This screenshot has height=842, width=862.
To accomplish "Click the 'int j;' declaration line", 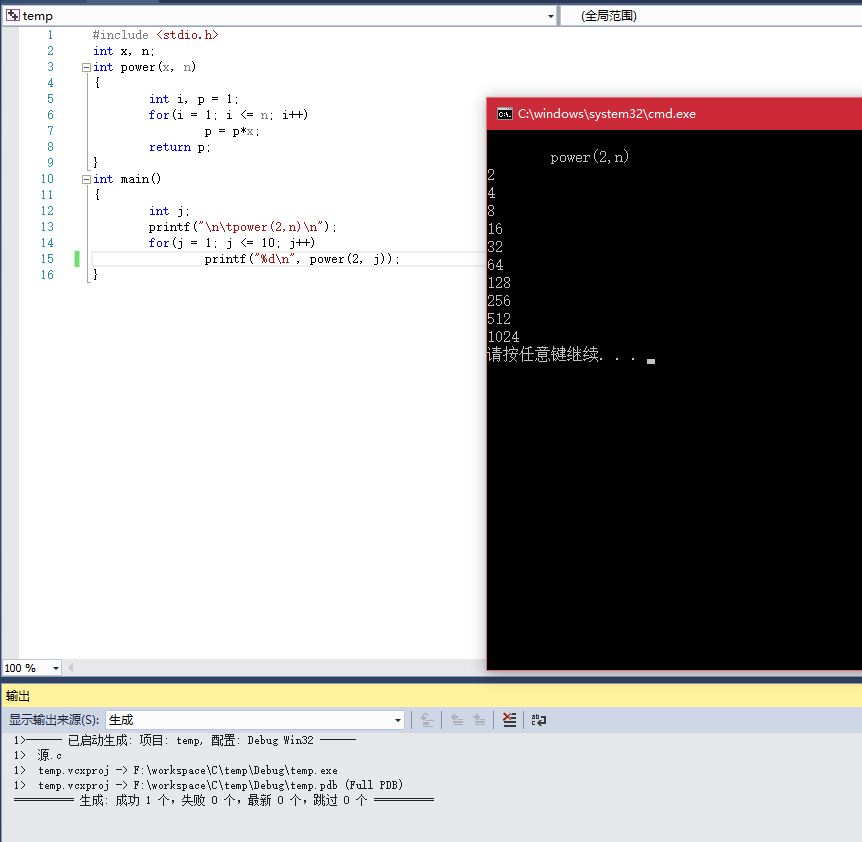I will tap(169, 211).
